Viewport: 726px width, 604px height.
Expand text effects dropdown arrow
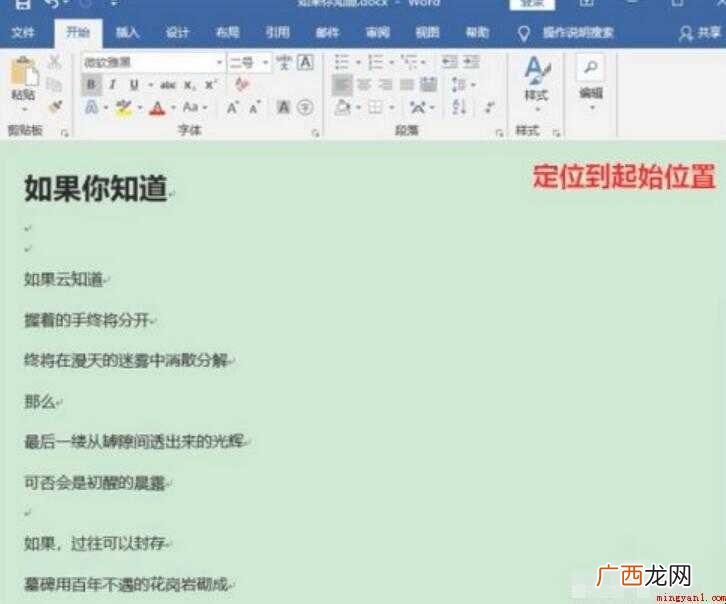point(106,108)
